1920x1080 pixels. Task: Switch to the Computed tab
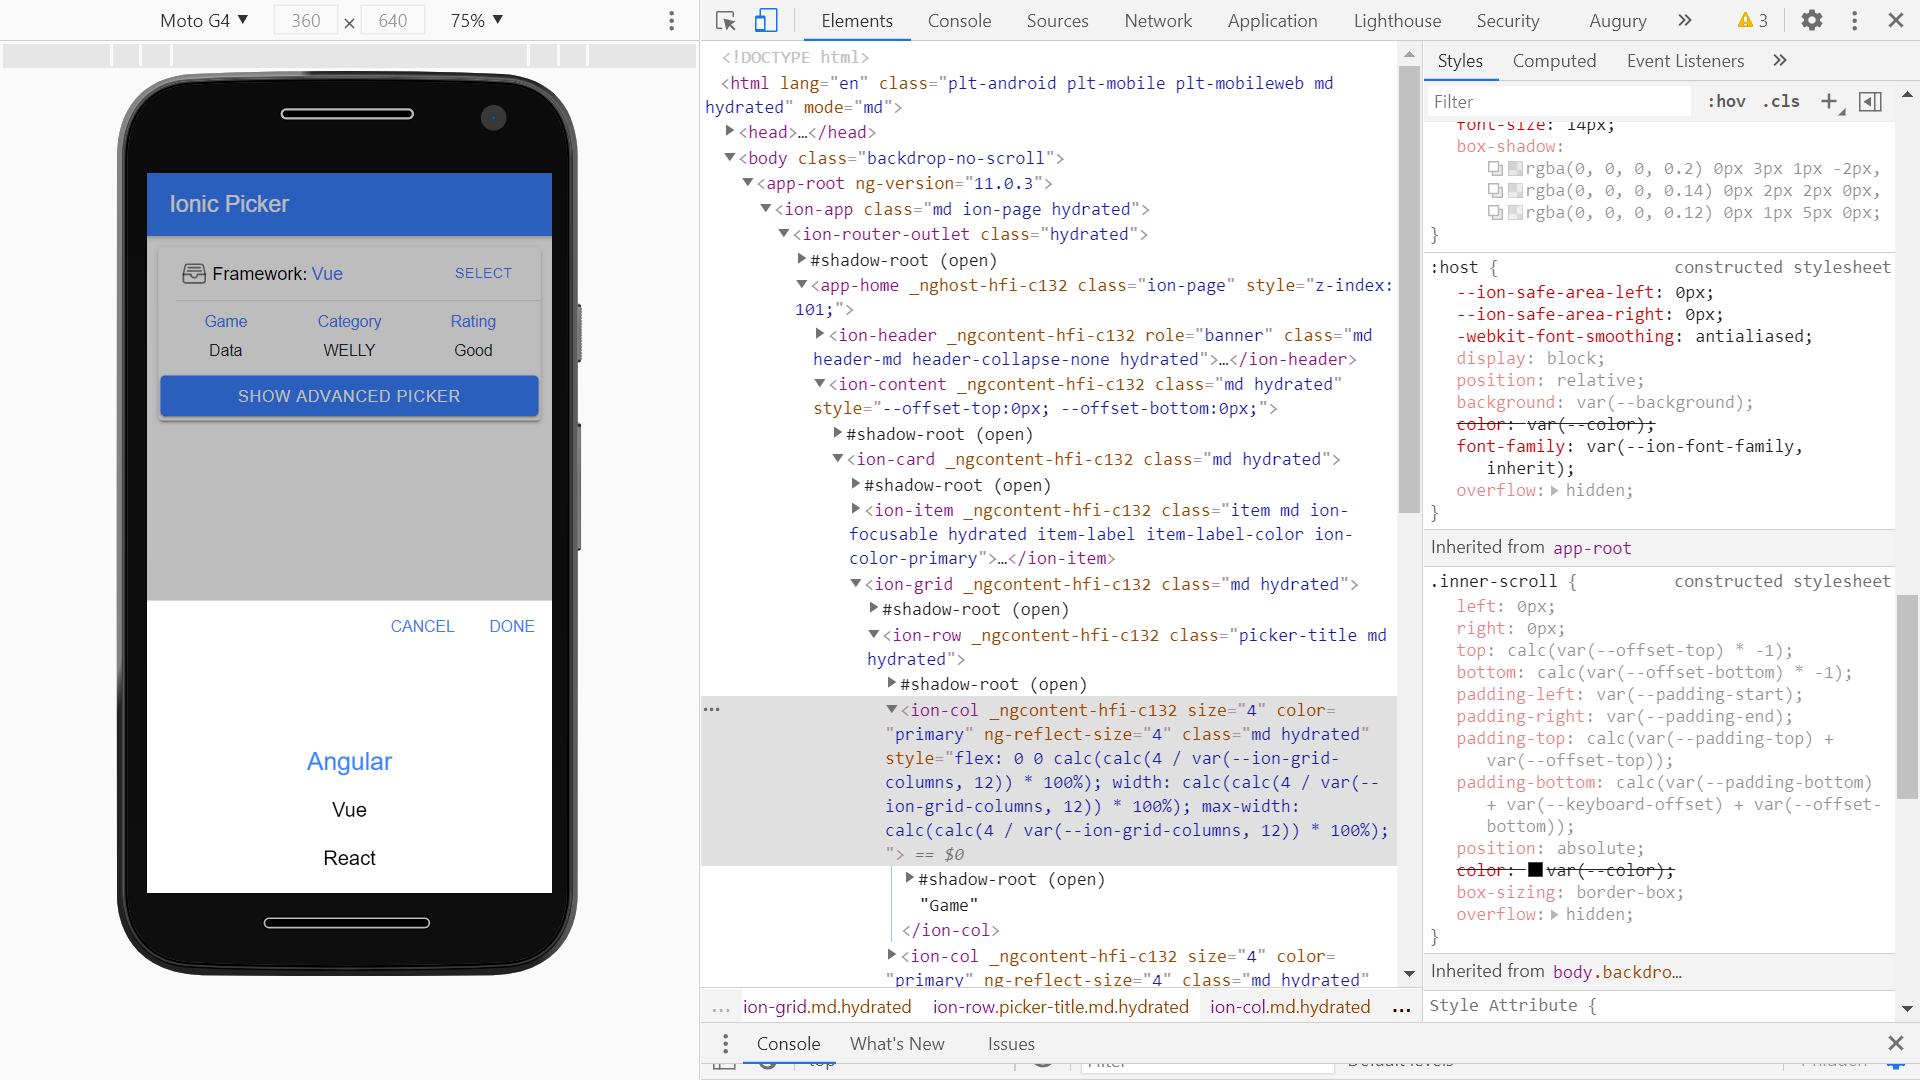pos(1554,61)
